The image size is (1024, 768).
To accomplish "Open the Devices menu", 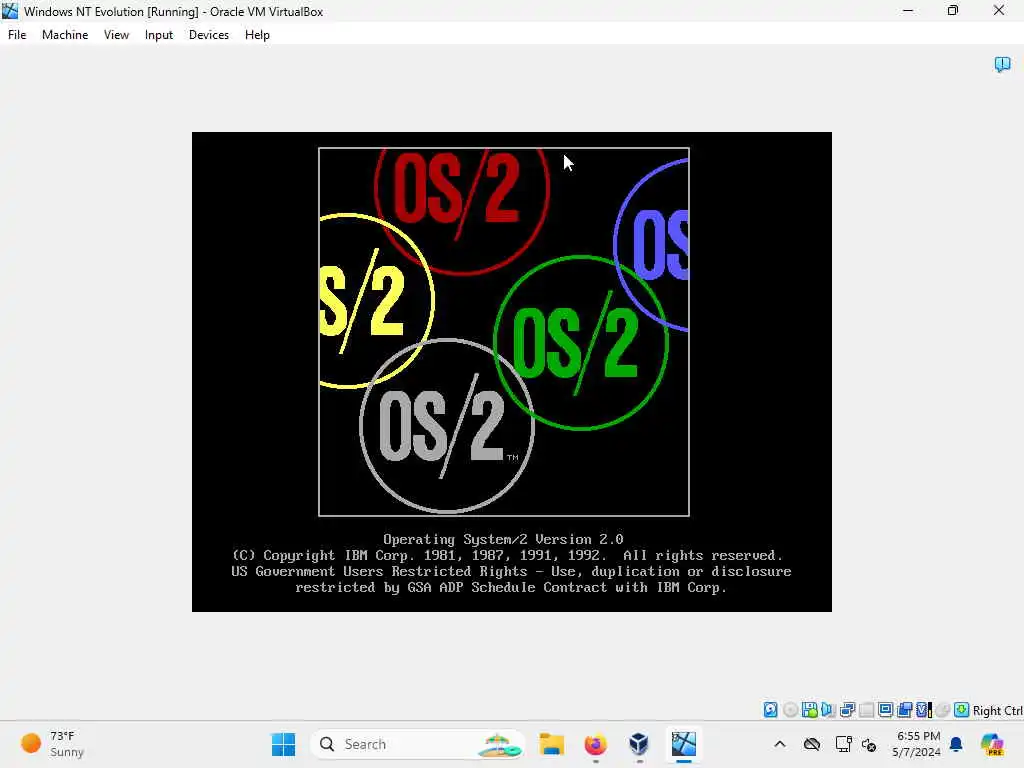I will (209, 35).
